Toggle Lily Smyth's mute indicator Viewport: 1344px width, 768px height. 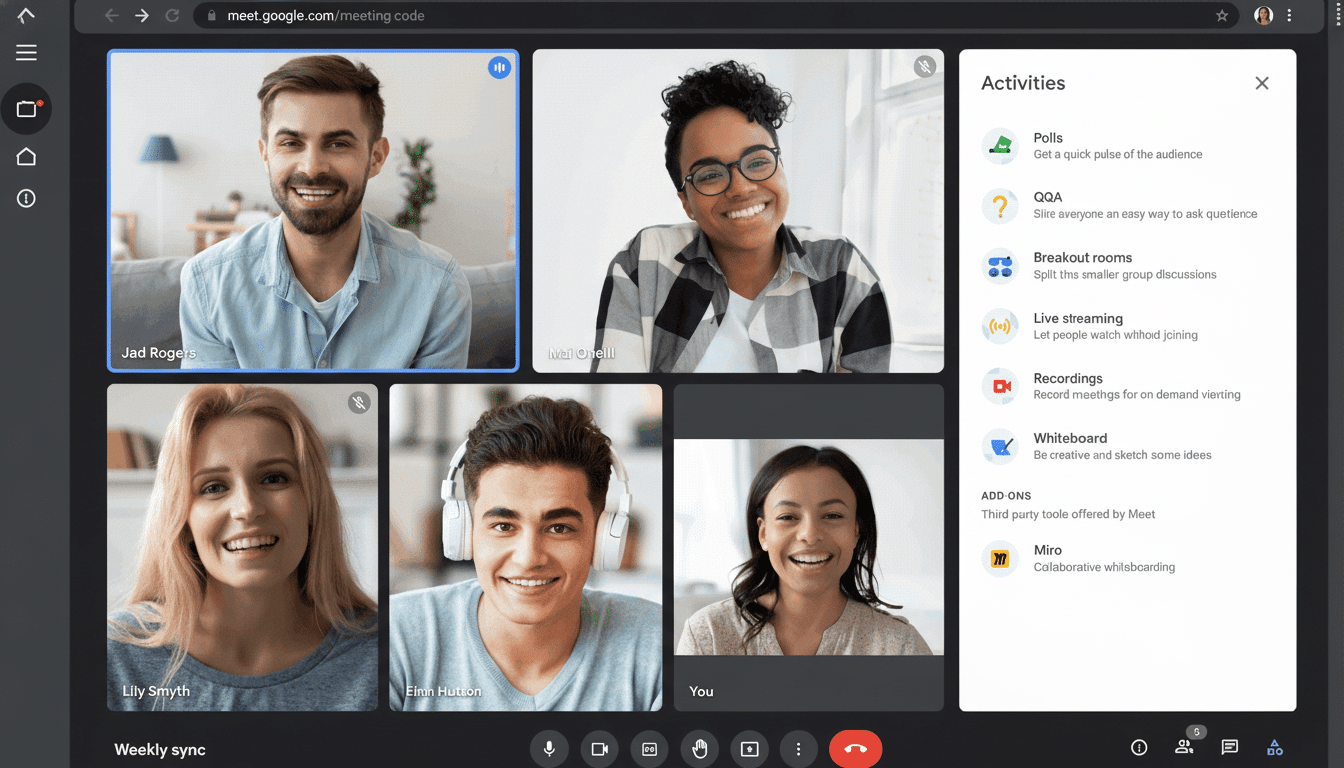point(359,402)
